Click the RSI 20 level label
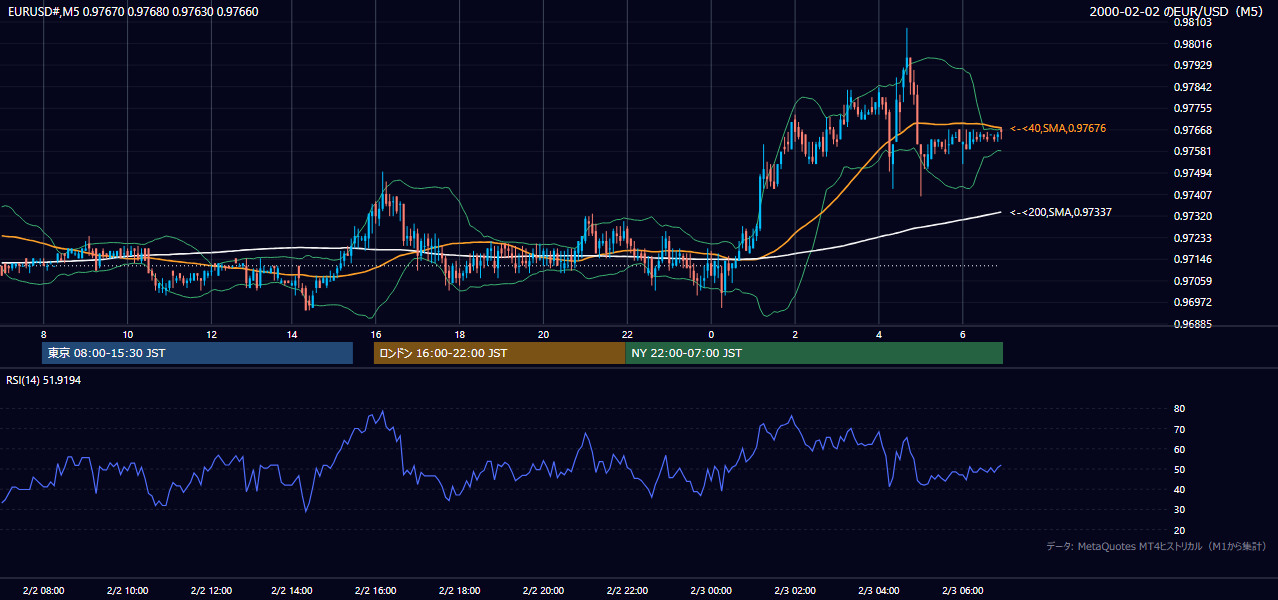Screen dimensions: 1278x600 pos(1179,530)
